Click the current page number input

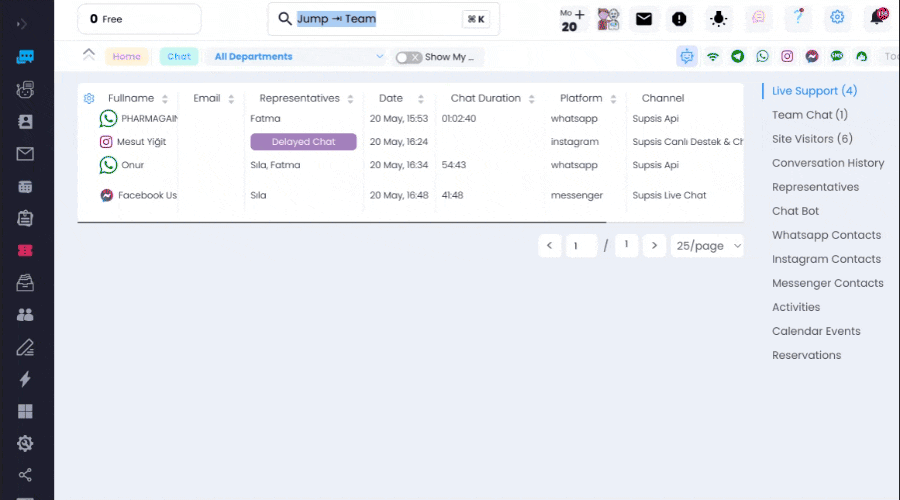[x=581, y=246]
